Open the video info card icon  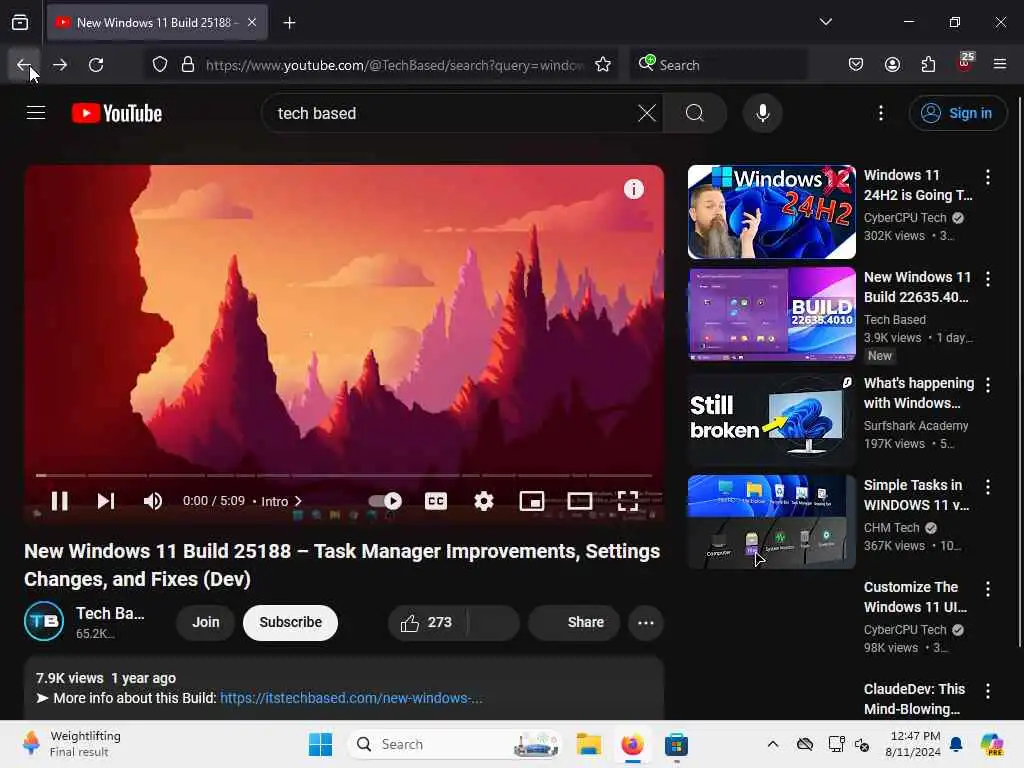pos(633,189)
